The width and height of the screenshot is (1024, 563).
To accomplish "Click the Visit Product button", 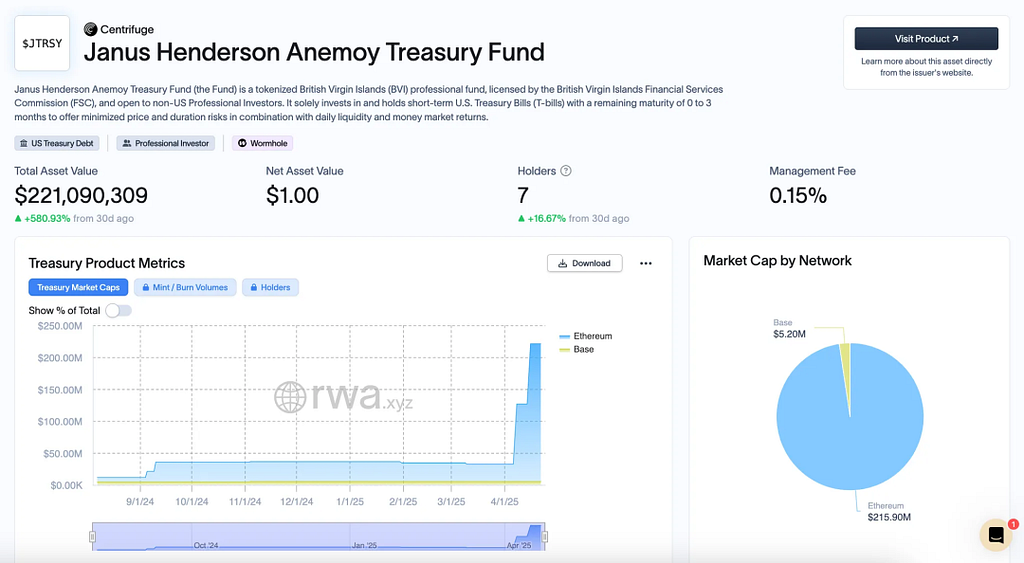I will click(x=926, y=39).
